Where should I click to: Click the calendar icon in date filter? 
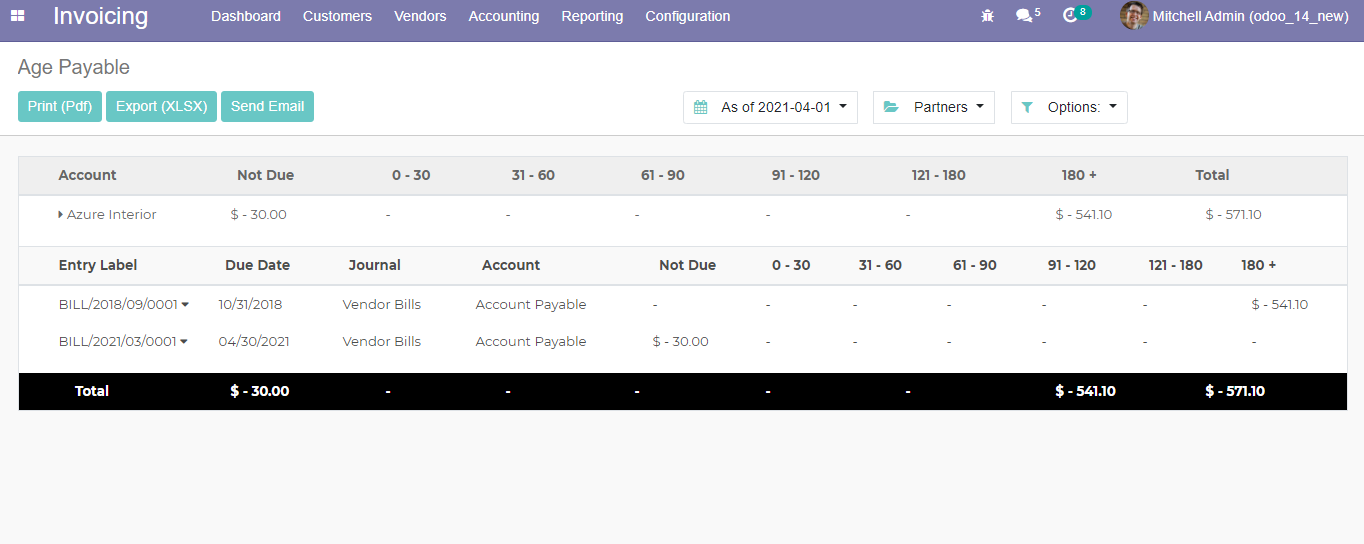701,108
